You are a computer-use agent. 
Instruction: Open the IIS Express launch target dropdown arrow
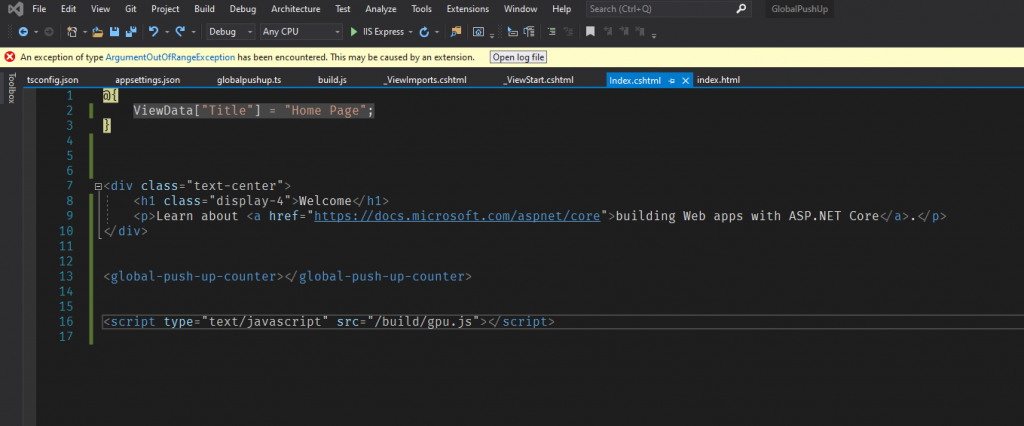[410, 32]
